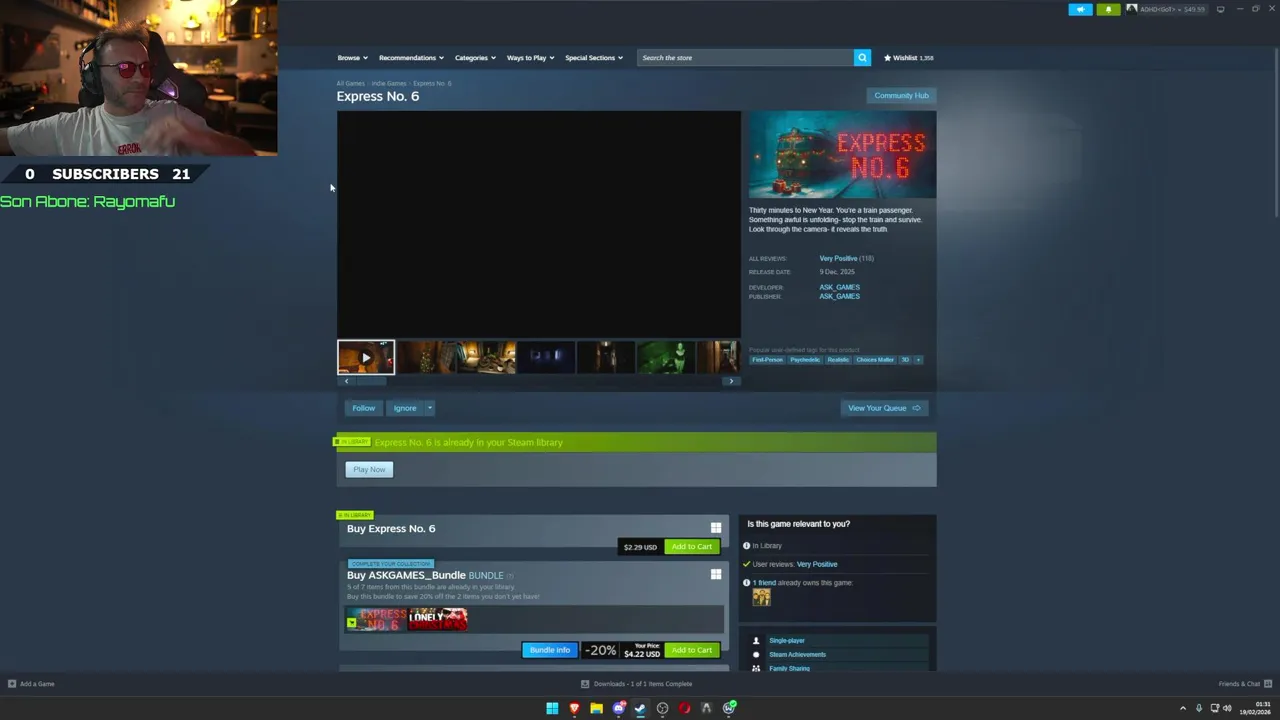This screenshot has height=720, width=1280.
Task: Click the blue search magnifier button
Action: pyautogui.click(x=862, y=58)
